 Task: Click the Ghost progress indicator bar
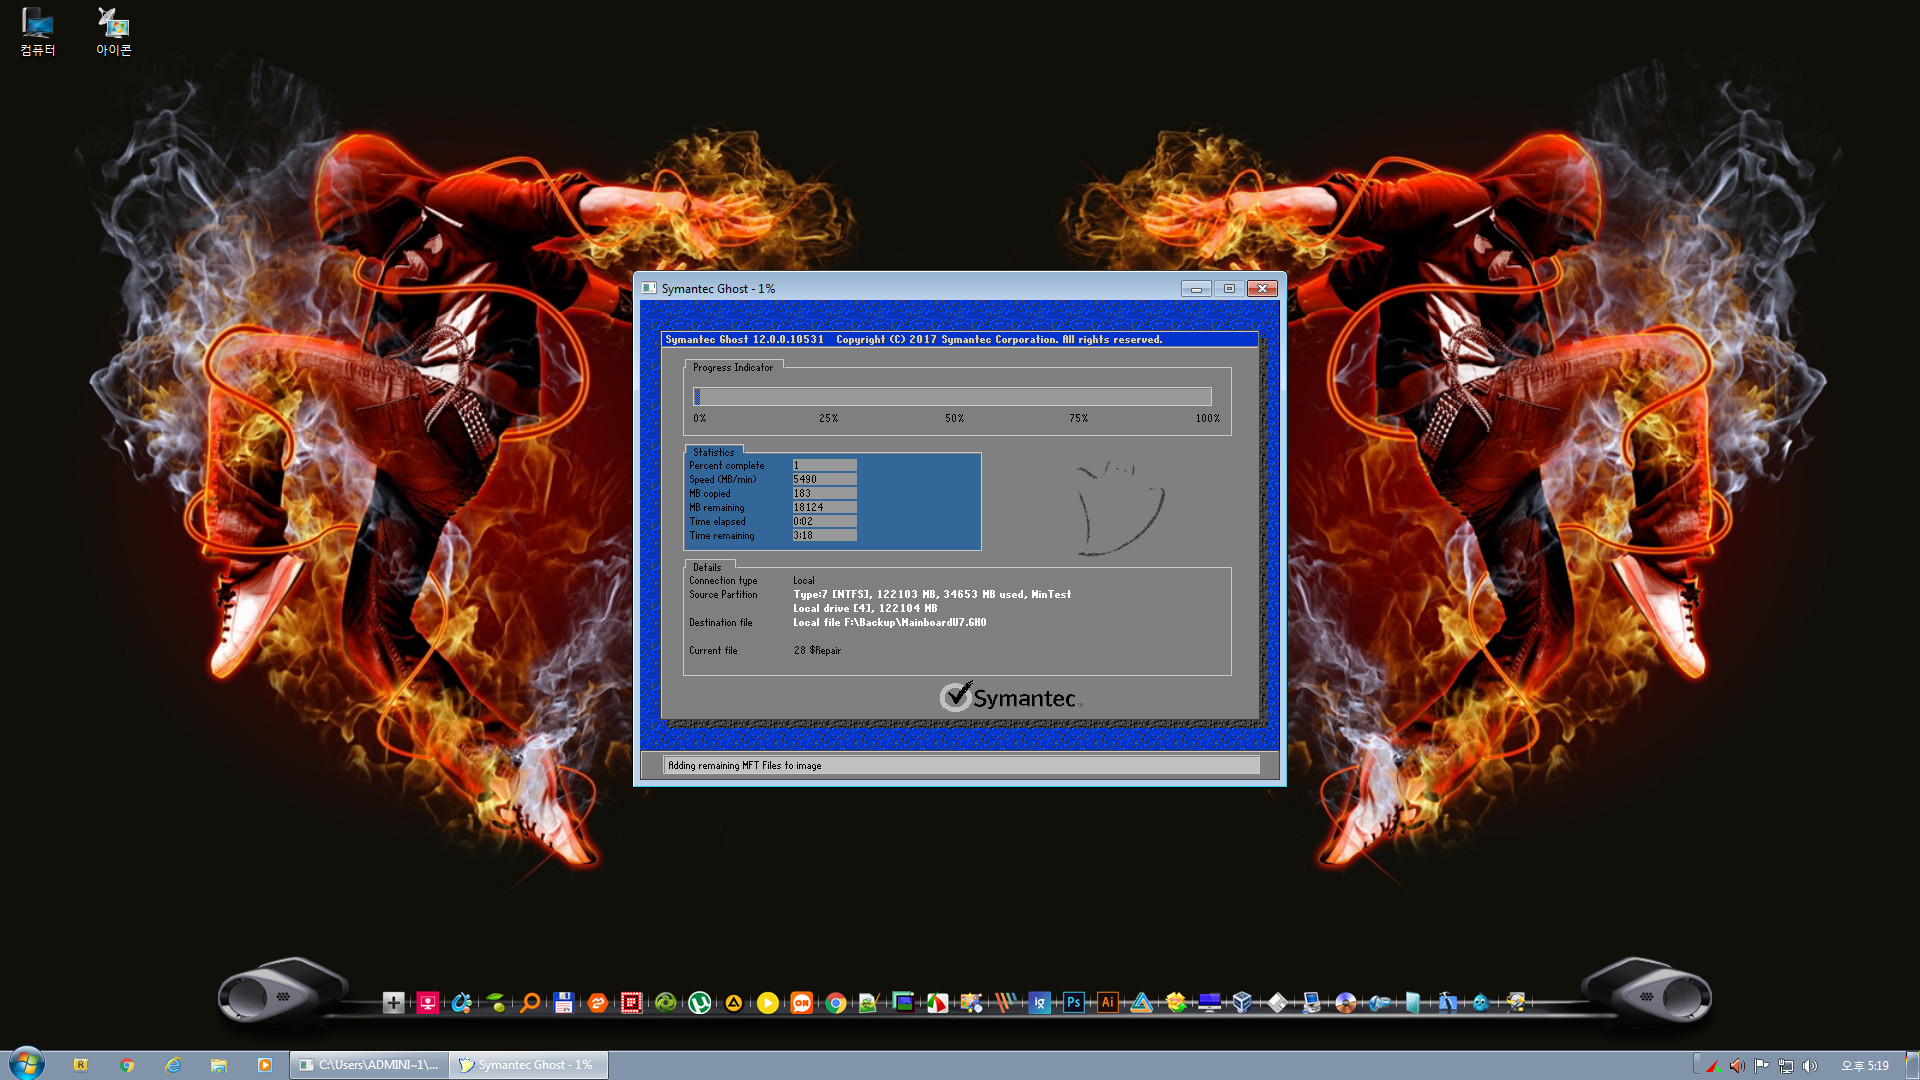pyautogui.click(x=952, y=396)
